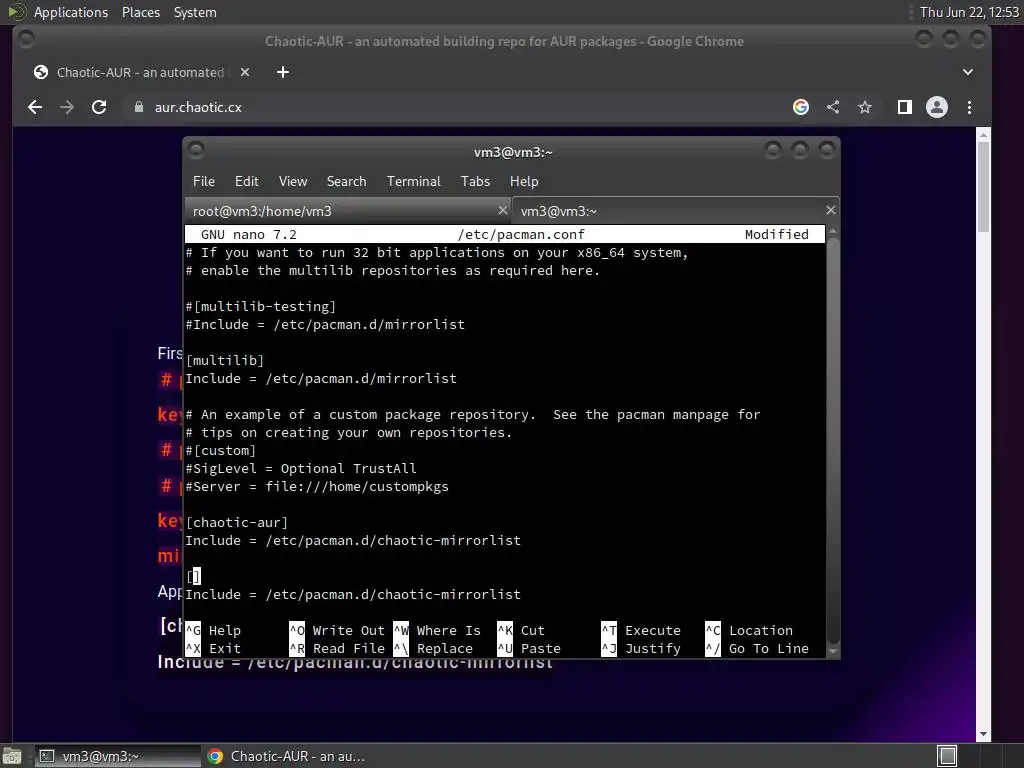Expand Chrome tab search chevron
Image resolution: width=1024 pixels, height=768 pixels.
tap(968, 72)
